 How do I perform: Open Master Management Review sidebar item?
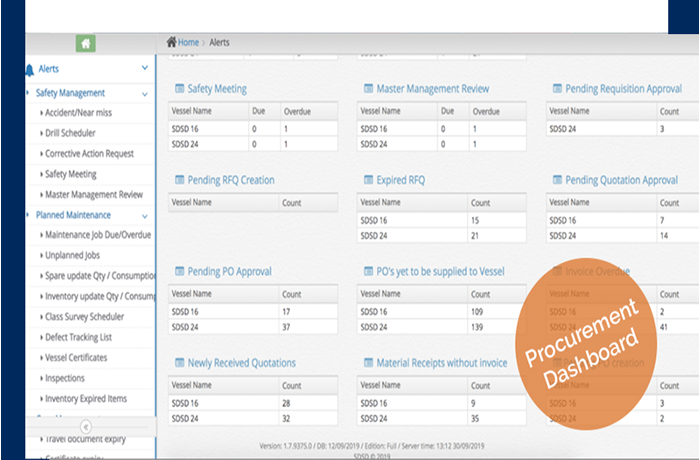click(94, 195)
